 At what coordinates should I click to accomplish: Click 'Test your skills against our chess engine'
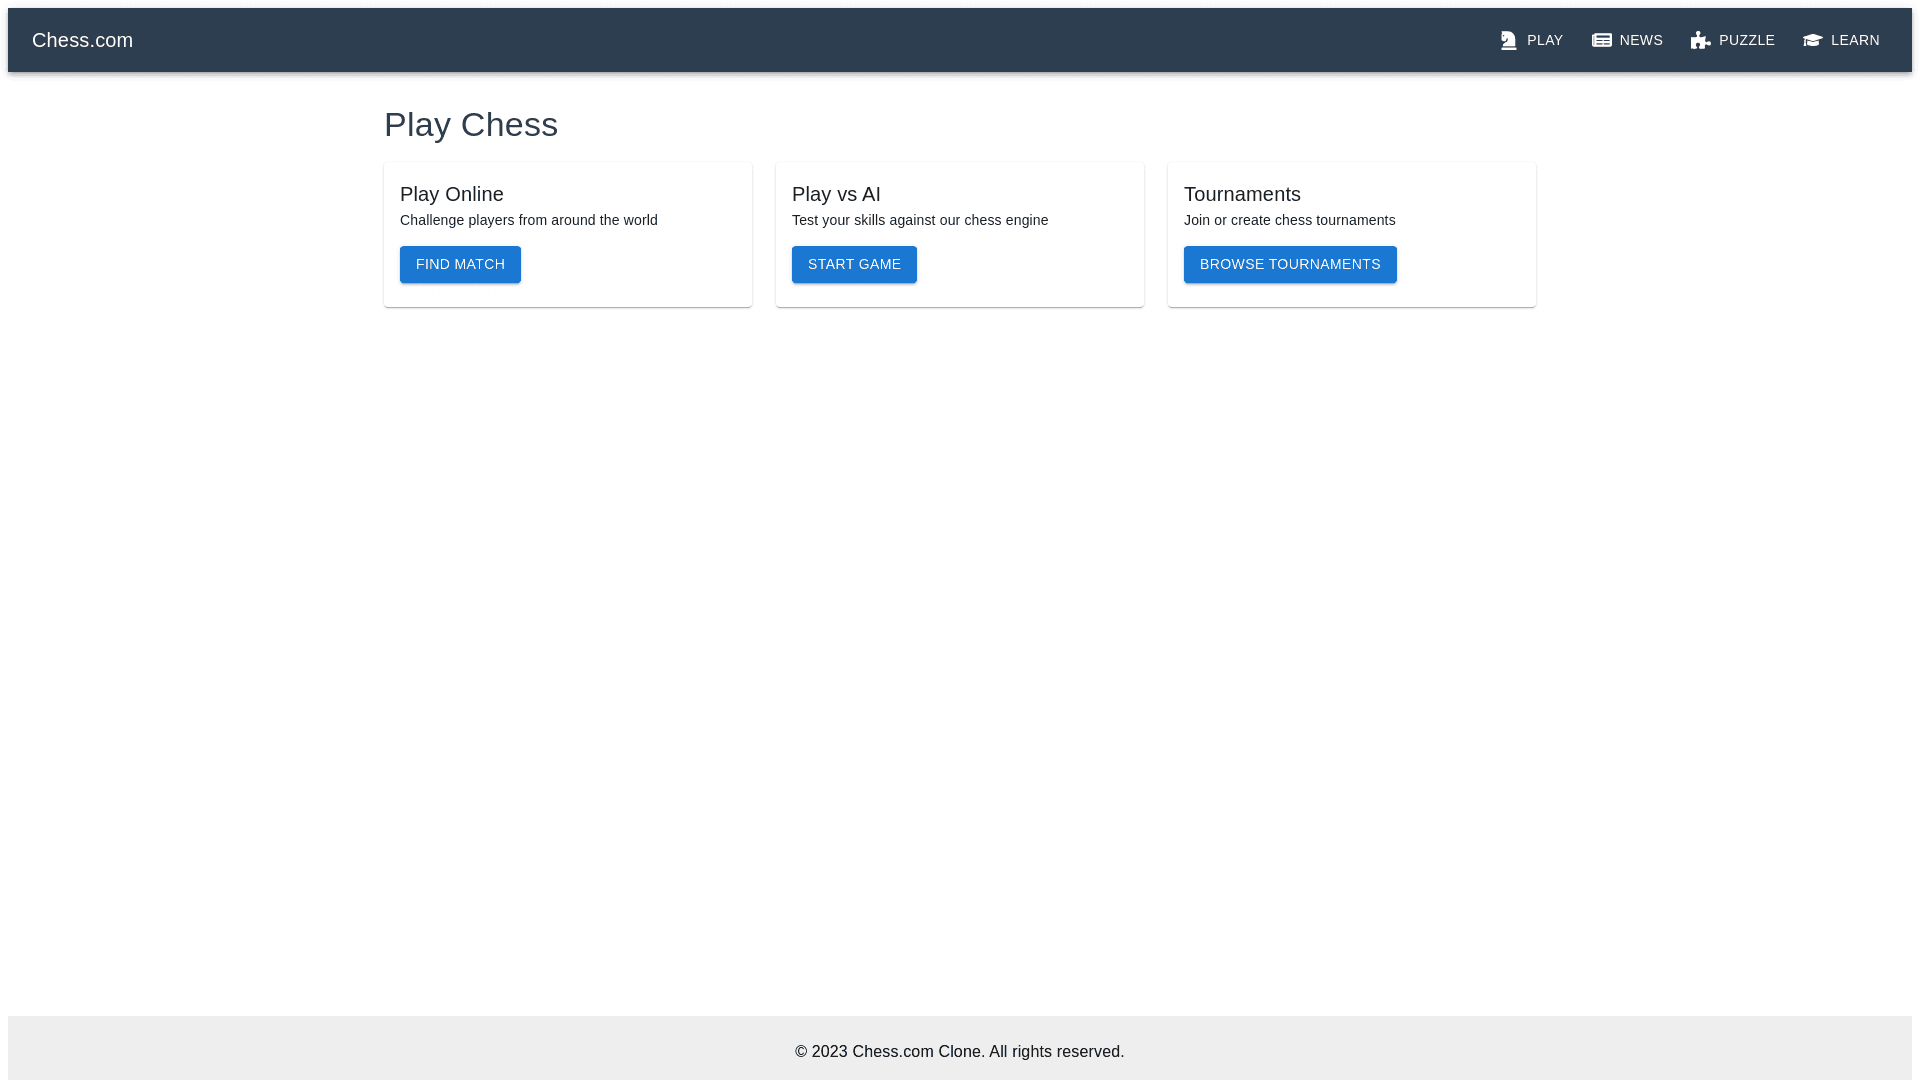[920, 220]
